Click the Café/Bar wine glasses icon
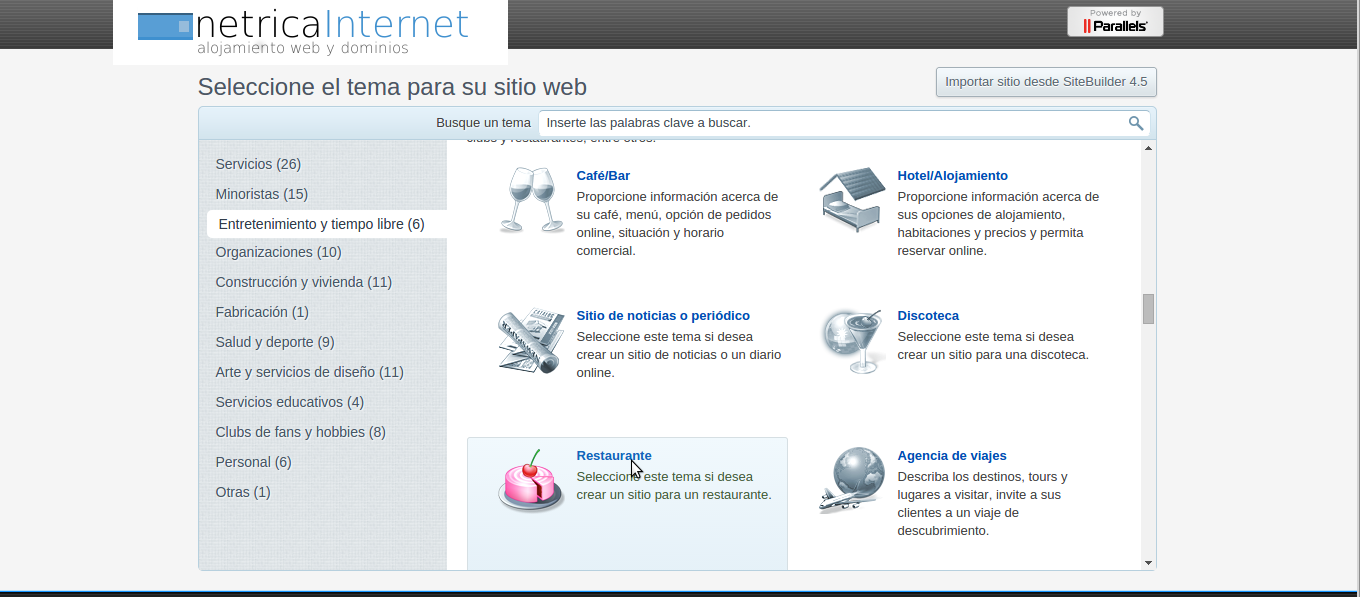 pos(530,199)
